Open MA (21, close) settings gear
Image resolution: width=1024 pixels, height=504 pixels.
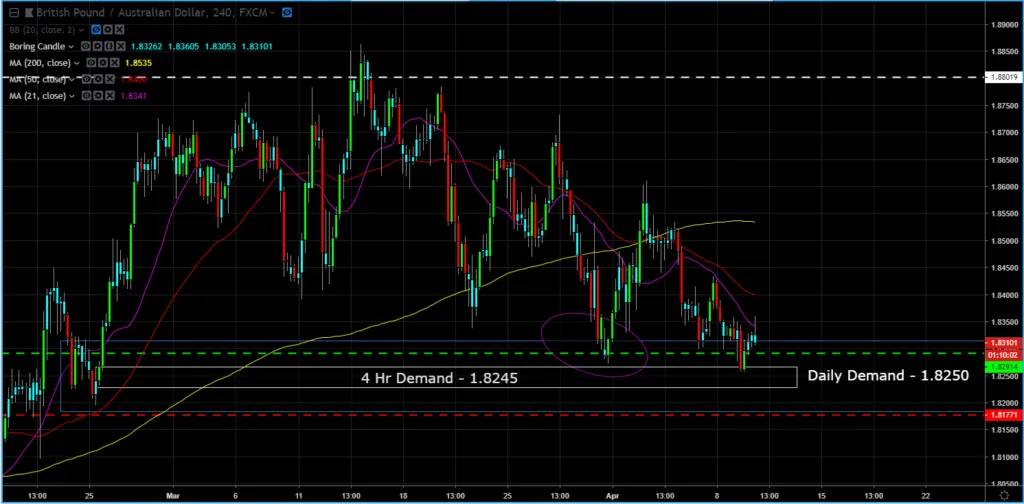coord(100,95)
